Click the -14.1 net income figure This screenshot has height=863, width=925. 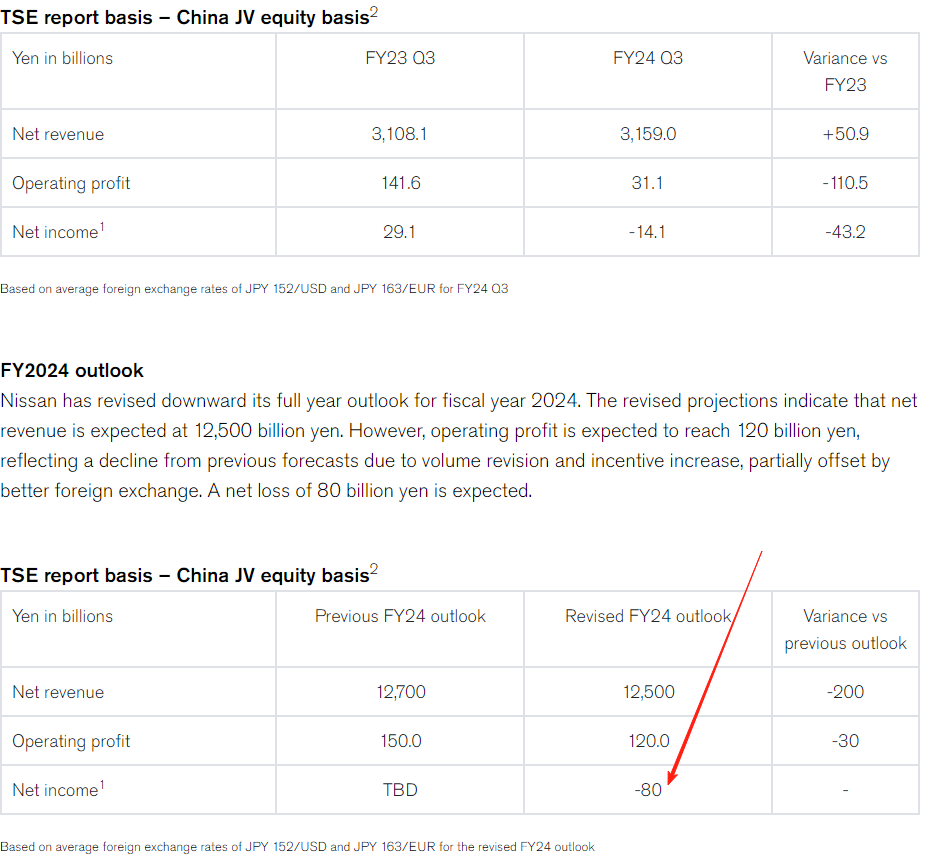tap(648, 232)
